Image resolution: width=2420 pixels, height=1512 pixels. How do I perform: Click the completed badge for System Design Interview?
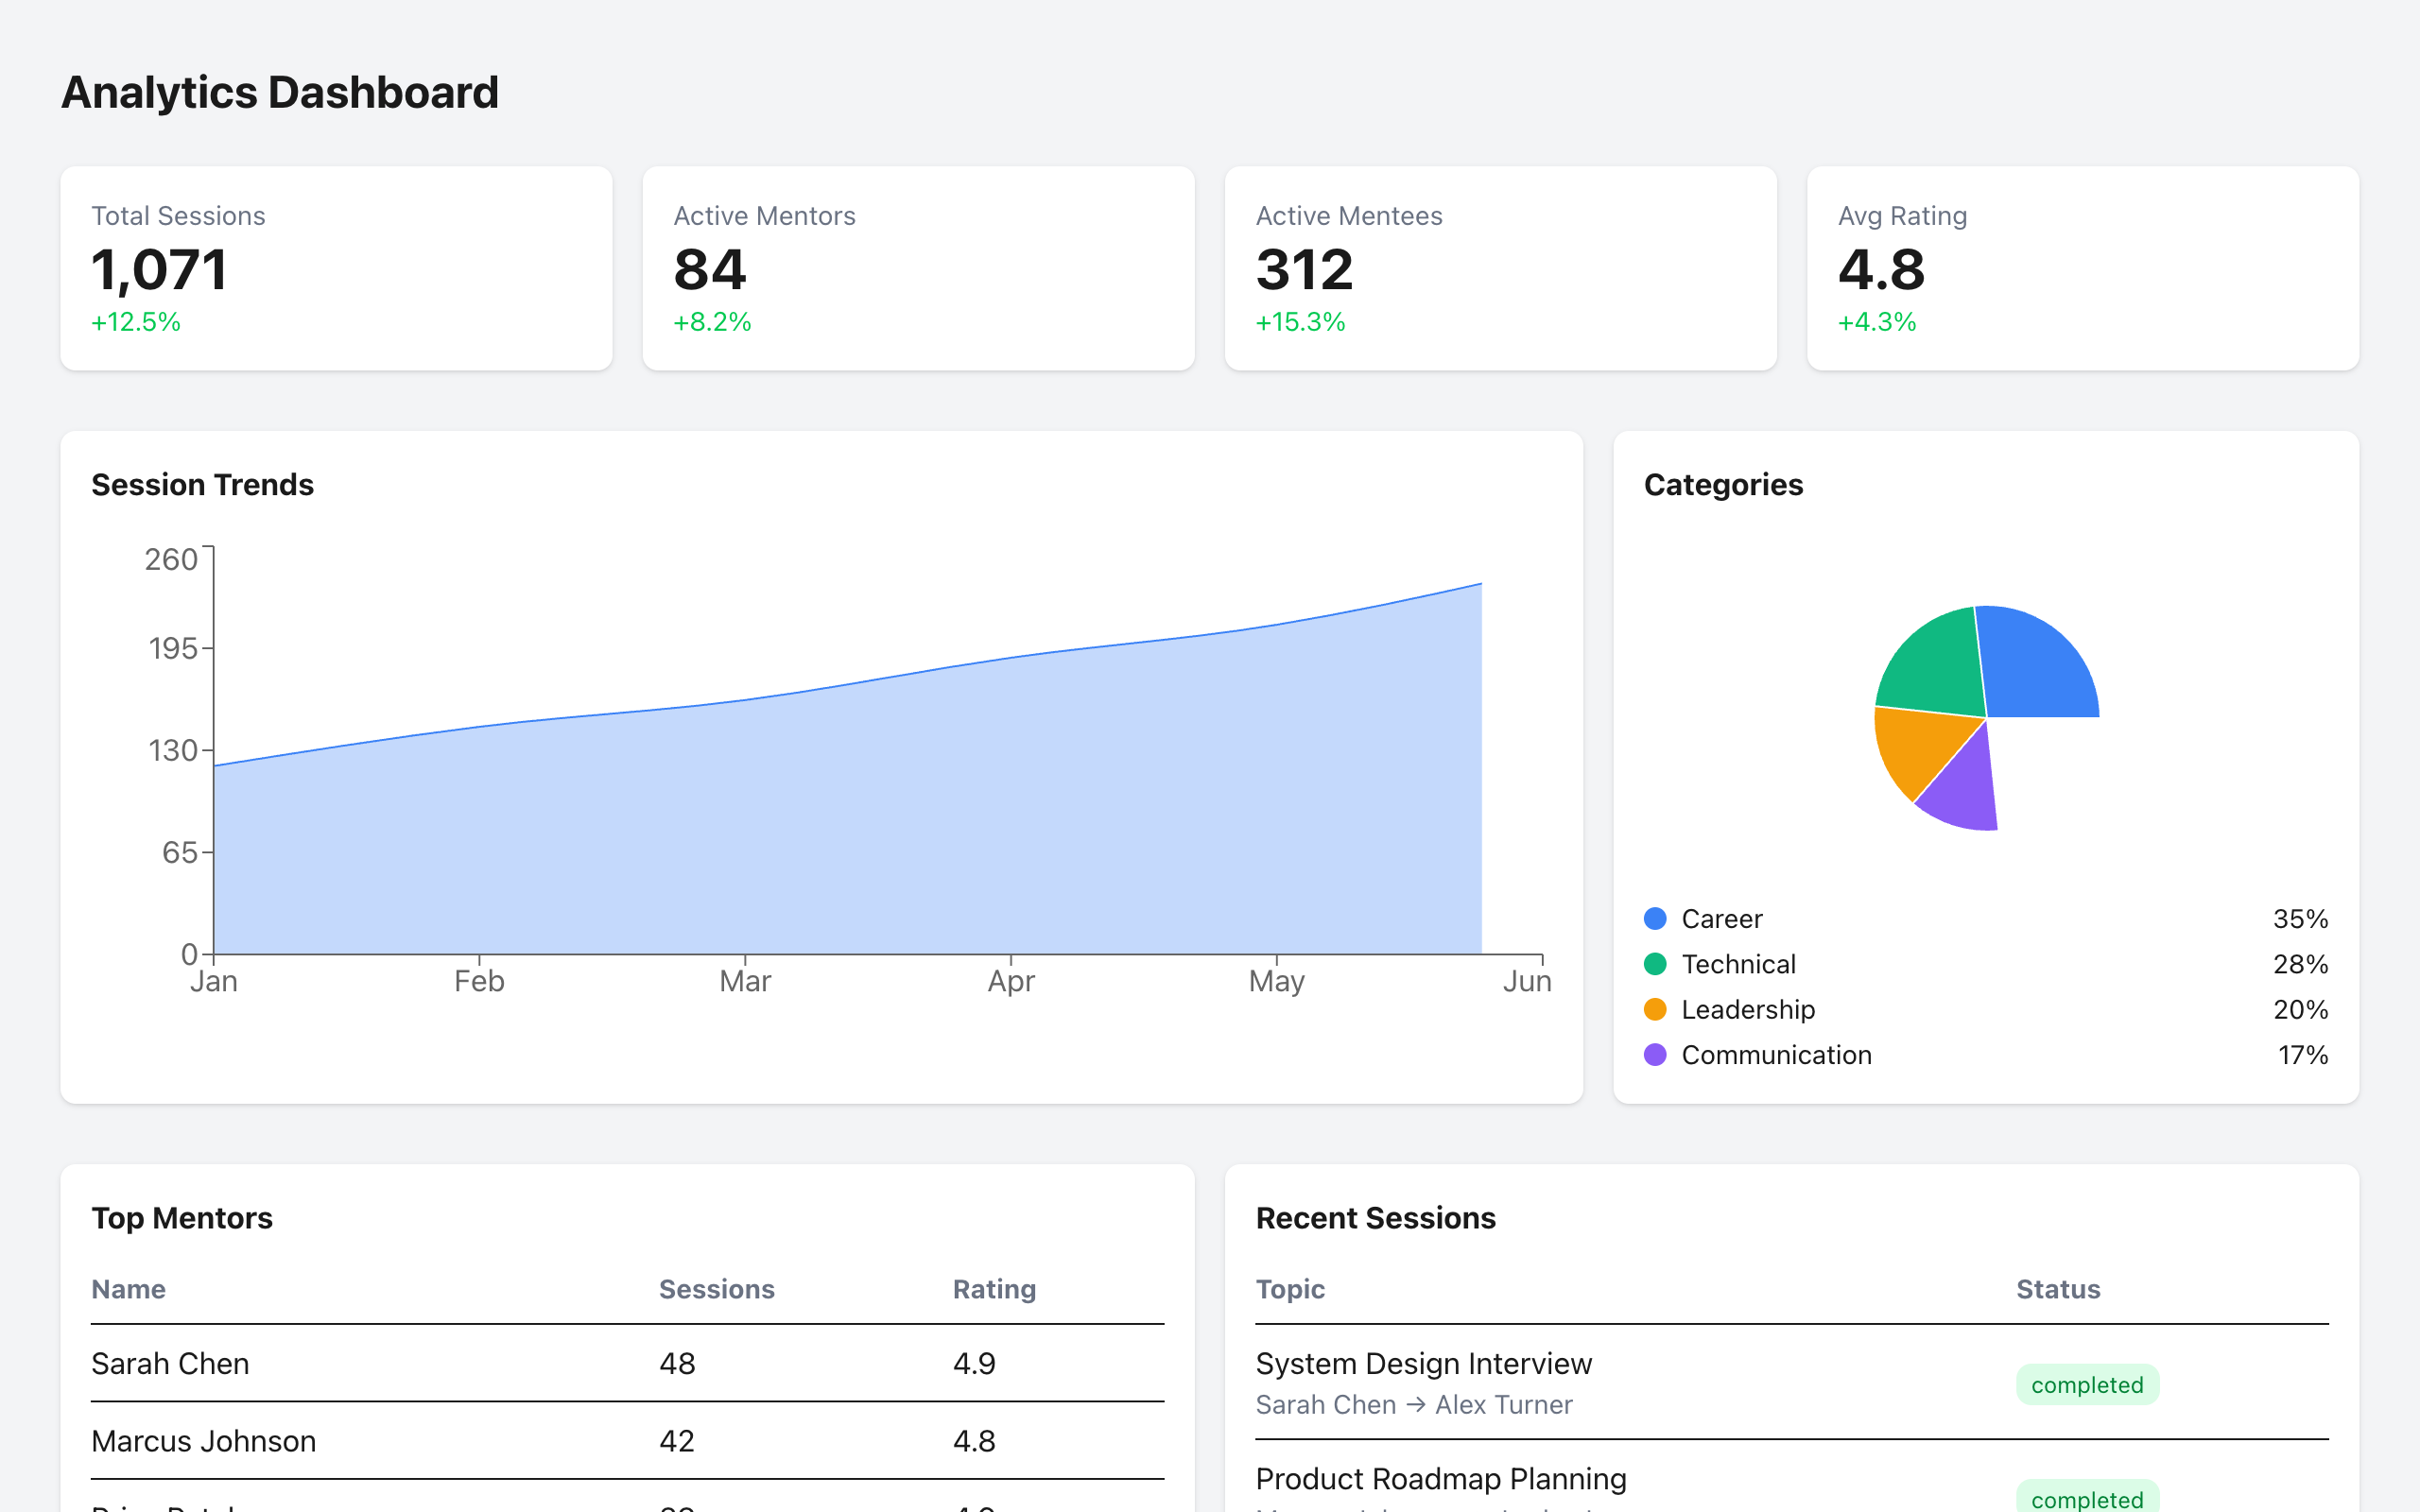coord(2087,1384)
